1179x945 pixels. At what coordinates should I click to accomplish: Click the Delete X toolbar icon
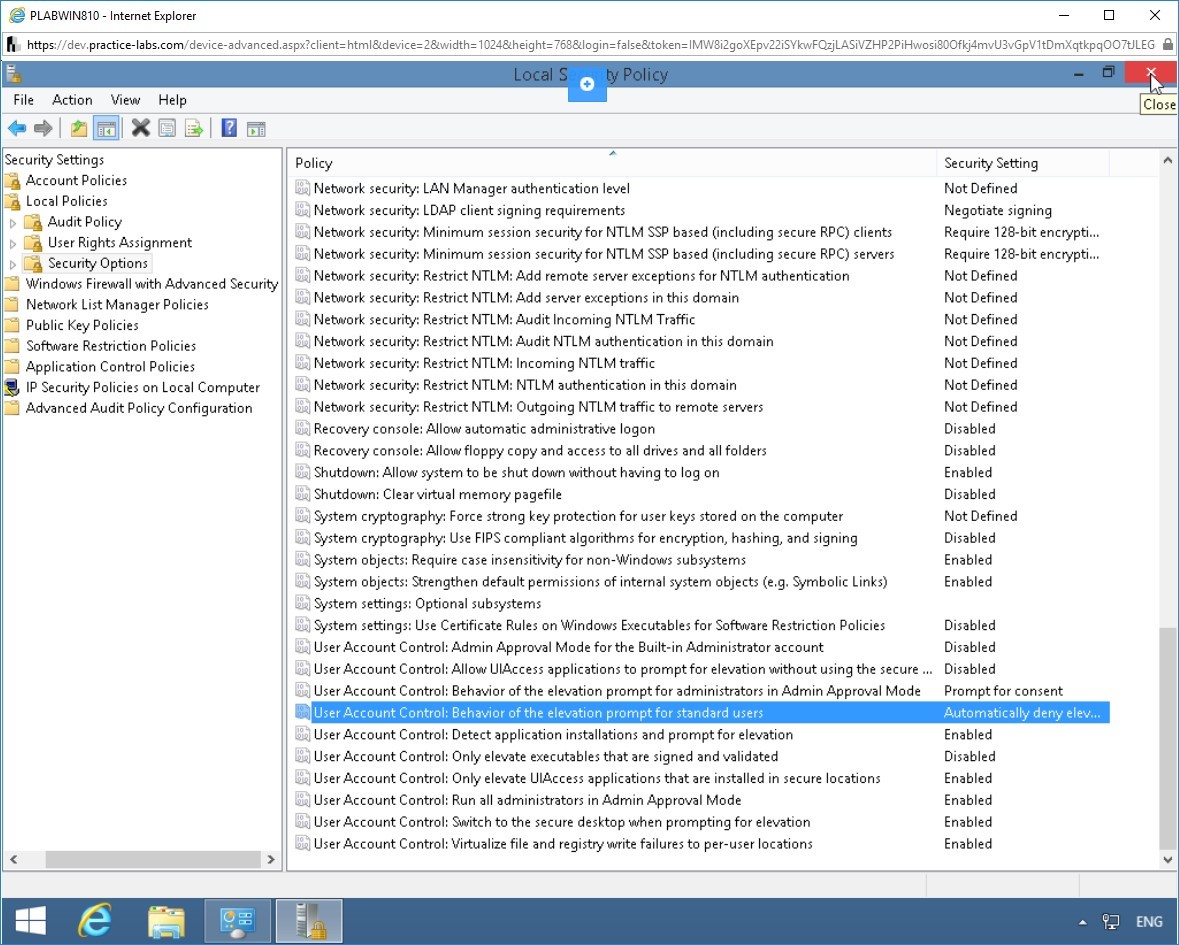(141, 129)
